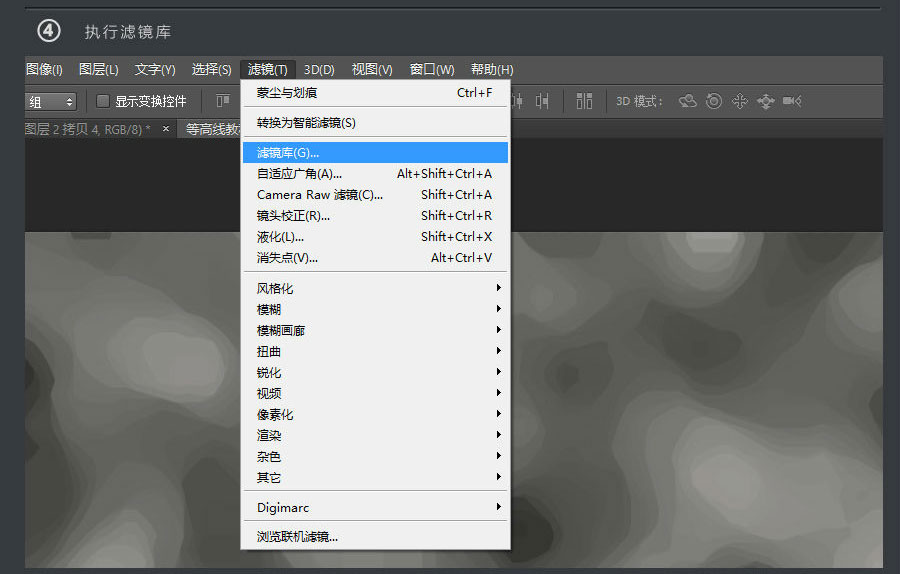Expand the 模糊画廊 submenu
The image size is (900, 574).
[x=375, y=330]
